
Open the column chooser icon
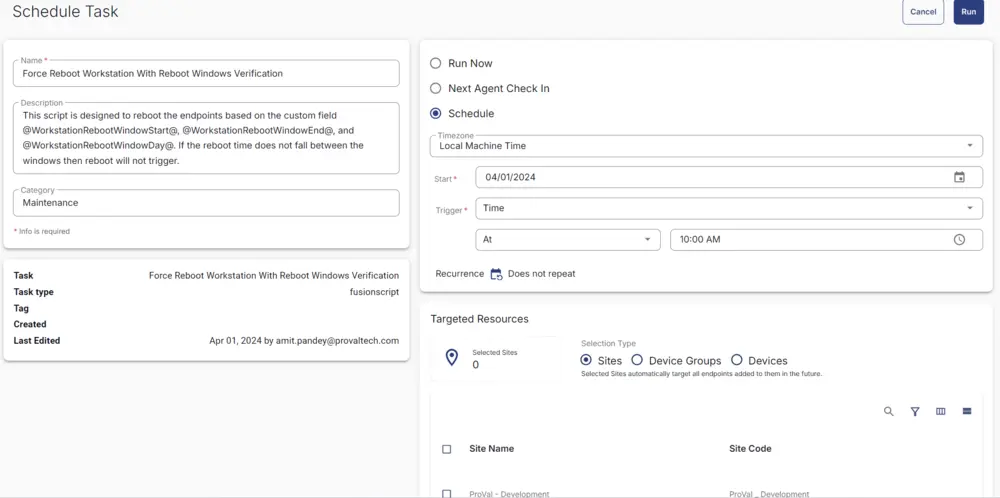click(x=941, y=411)
